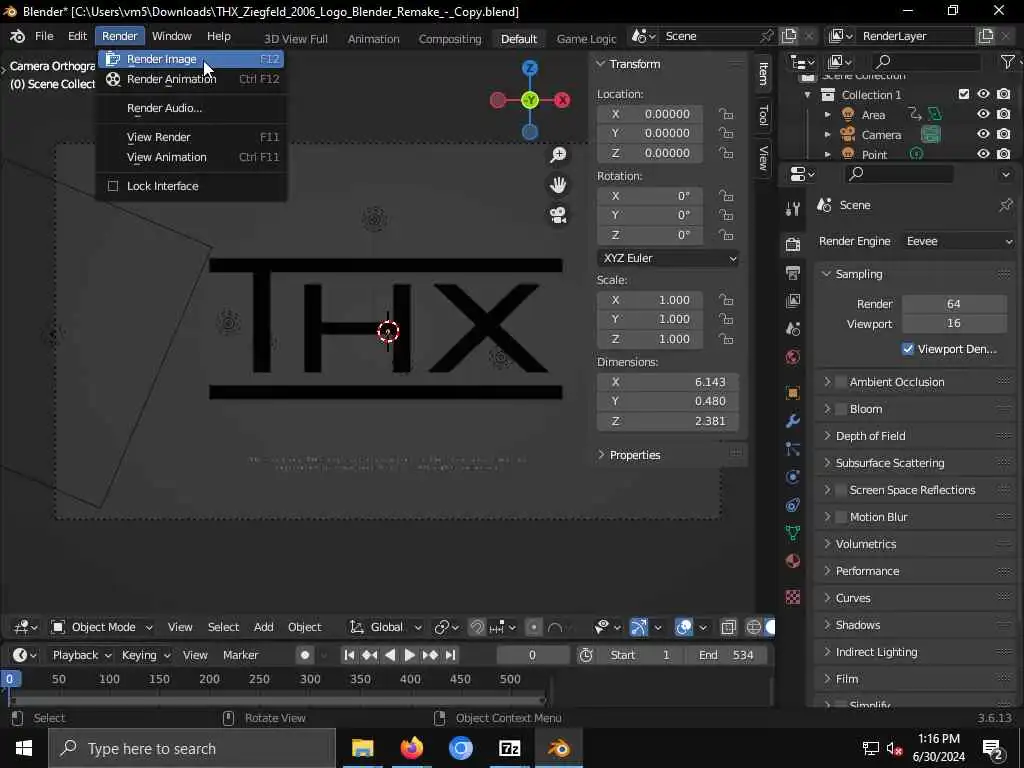The image size is (1024, 768).
Task: Hide Area light with eye icon
Action: tap(983, 114)
